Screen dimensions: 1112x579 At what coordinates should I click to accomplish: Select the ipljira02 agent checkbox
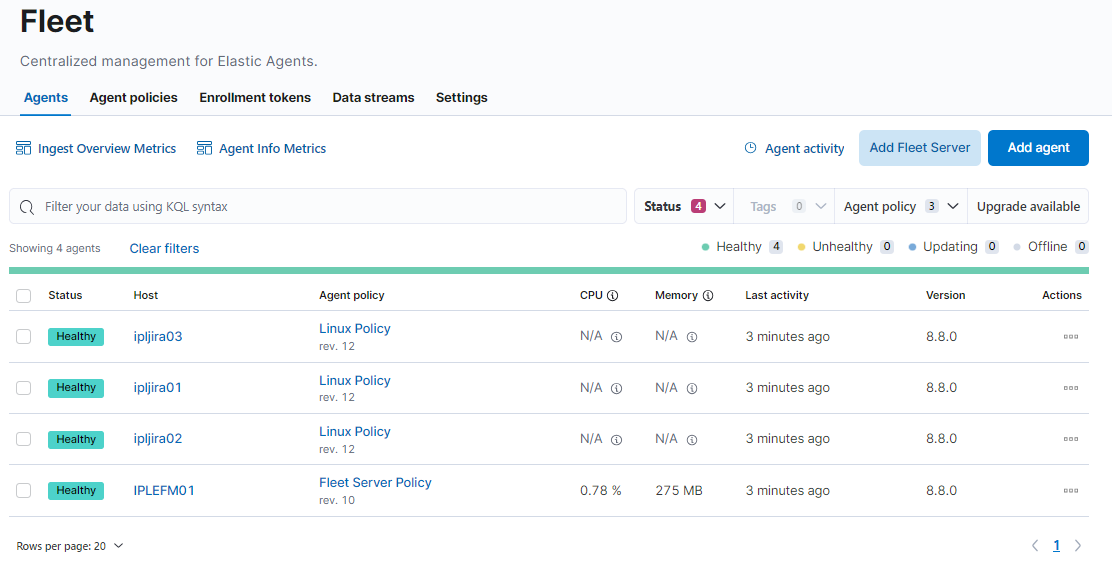click(x=23, y=439)
